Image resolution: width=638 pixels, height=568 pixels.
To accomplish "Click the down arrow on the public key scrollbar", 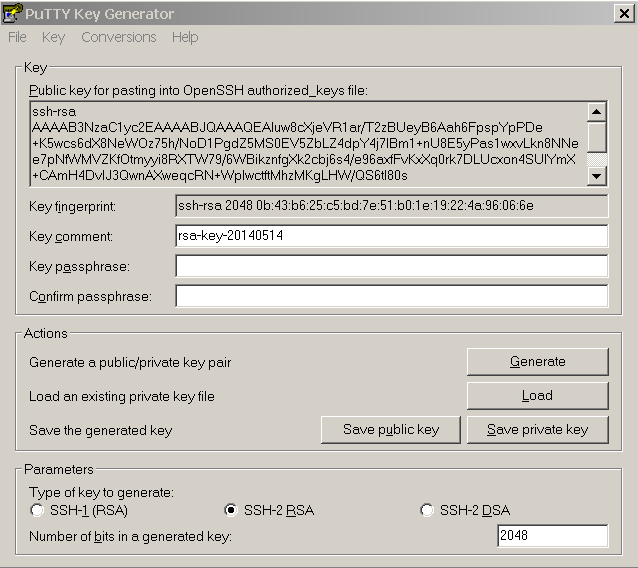I will coord(596,176).
